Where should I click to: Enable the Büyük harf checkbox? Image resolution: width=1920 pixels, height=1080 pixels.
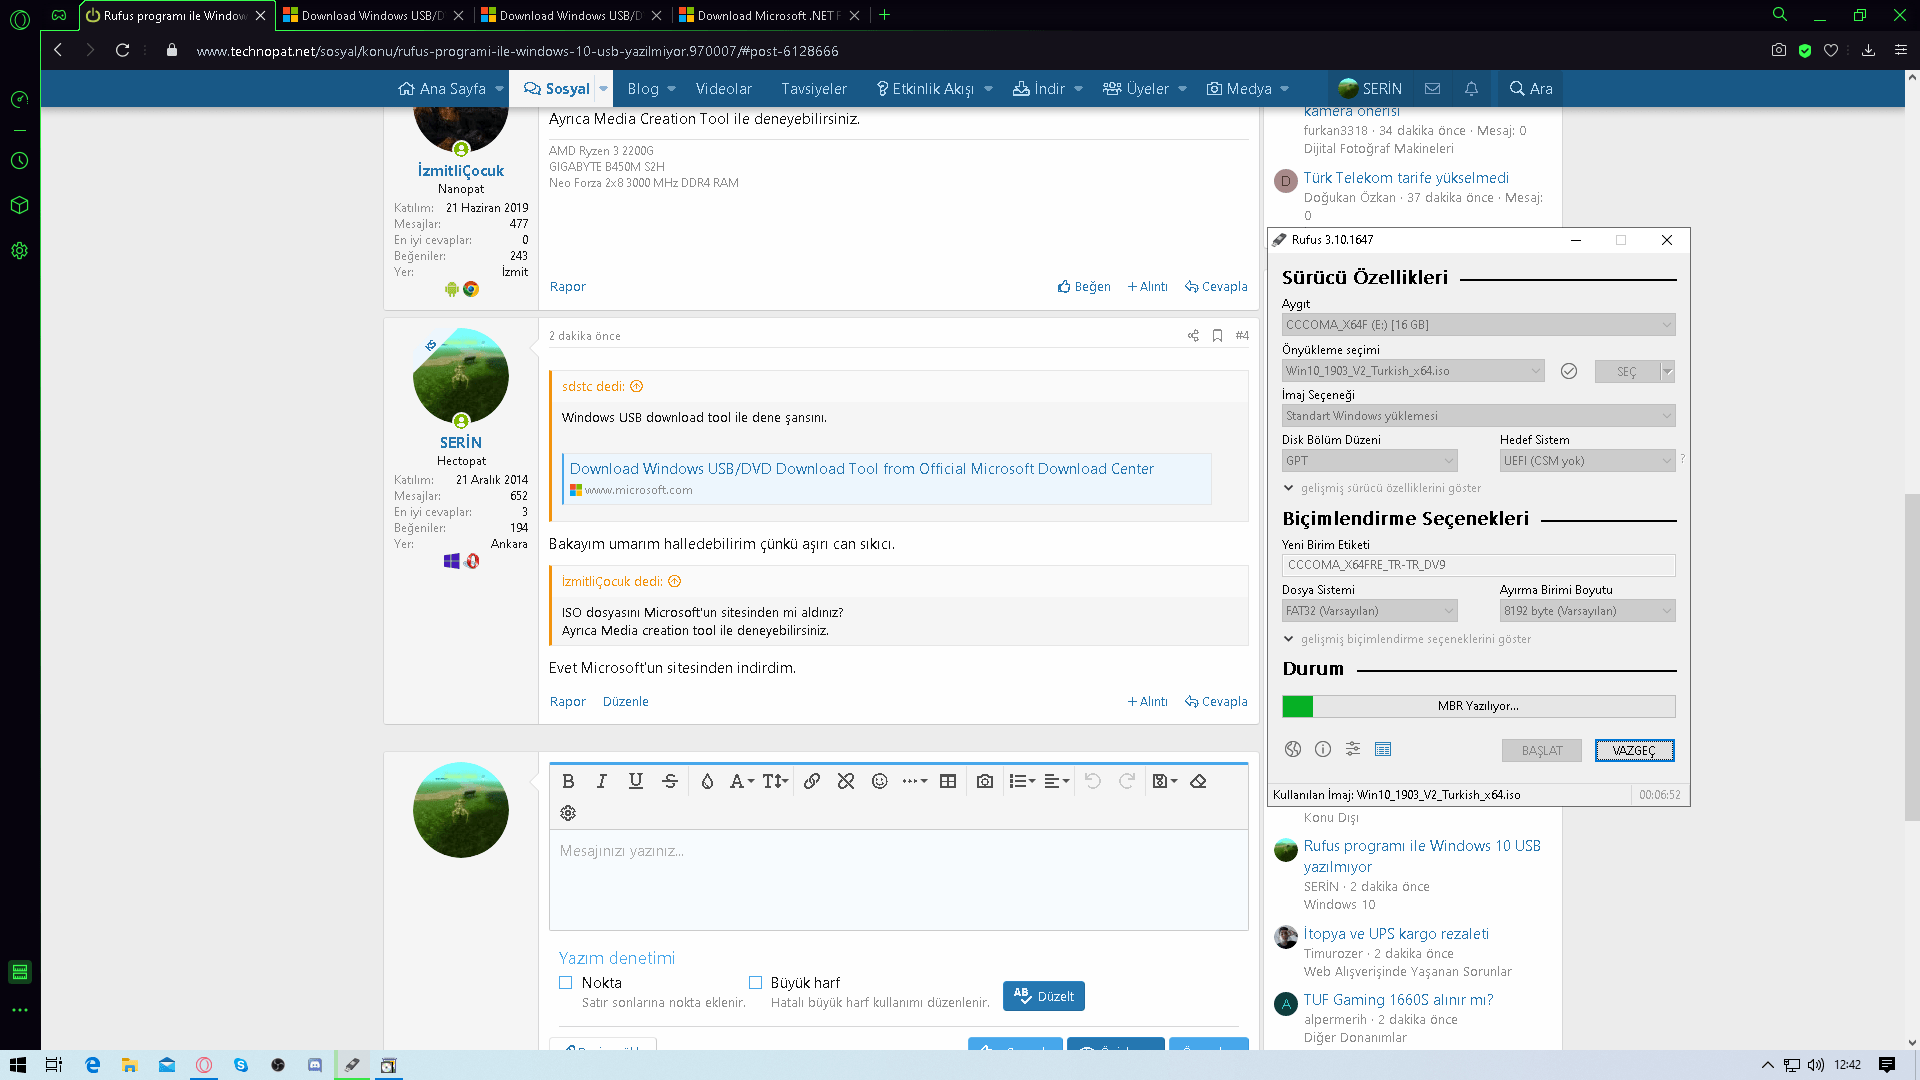pos(755,983)
